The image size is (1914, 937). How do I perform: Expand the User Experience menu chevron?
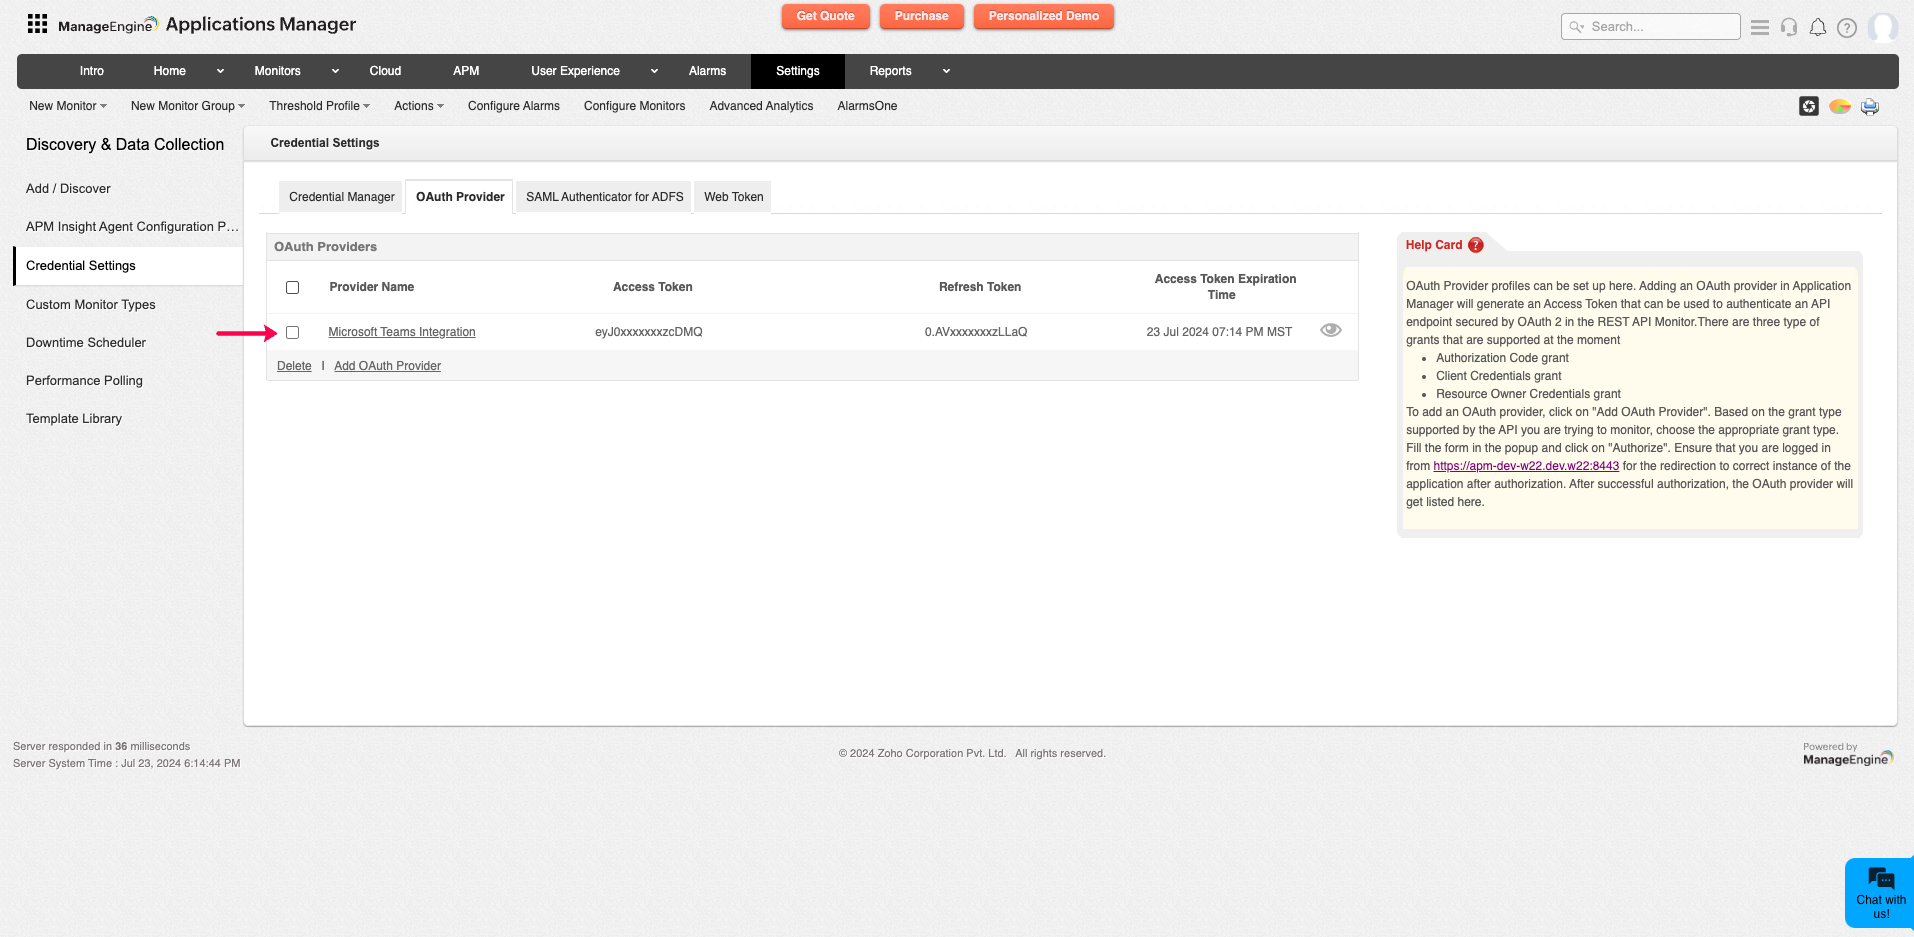click(655, 71)
